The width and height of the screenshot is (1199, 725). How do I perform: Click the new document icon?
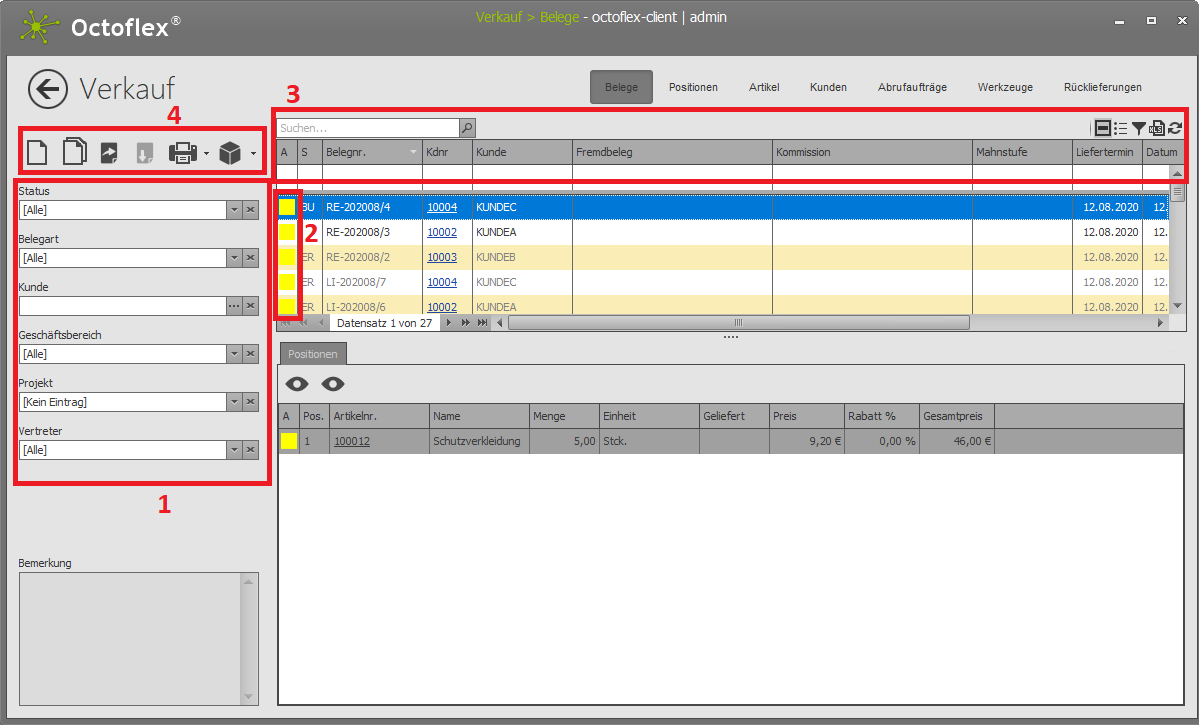[37, 153]
